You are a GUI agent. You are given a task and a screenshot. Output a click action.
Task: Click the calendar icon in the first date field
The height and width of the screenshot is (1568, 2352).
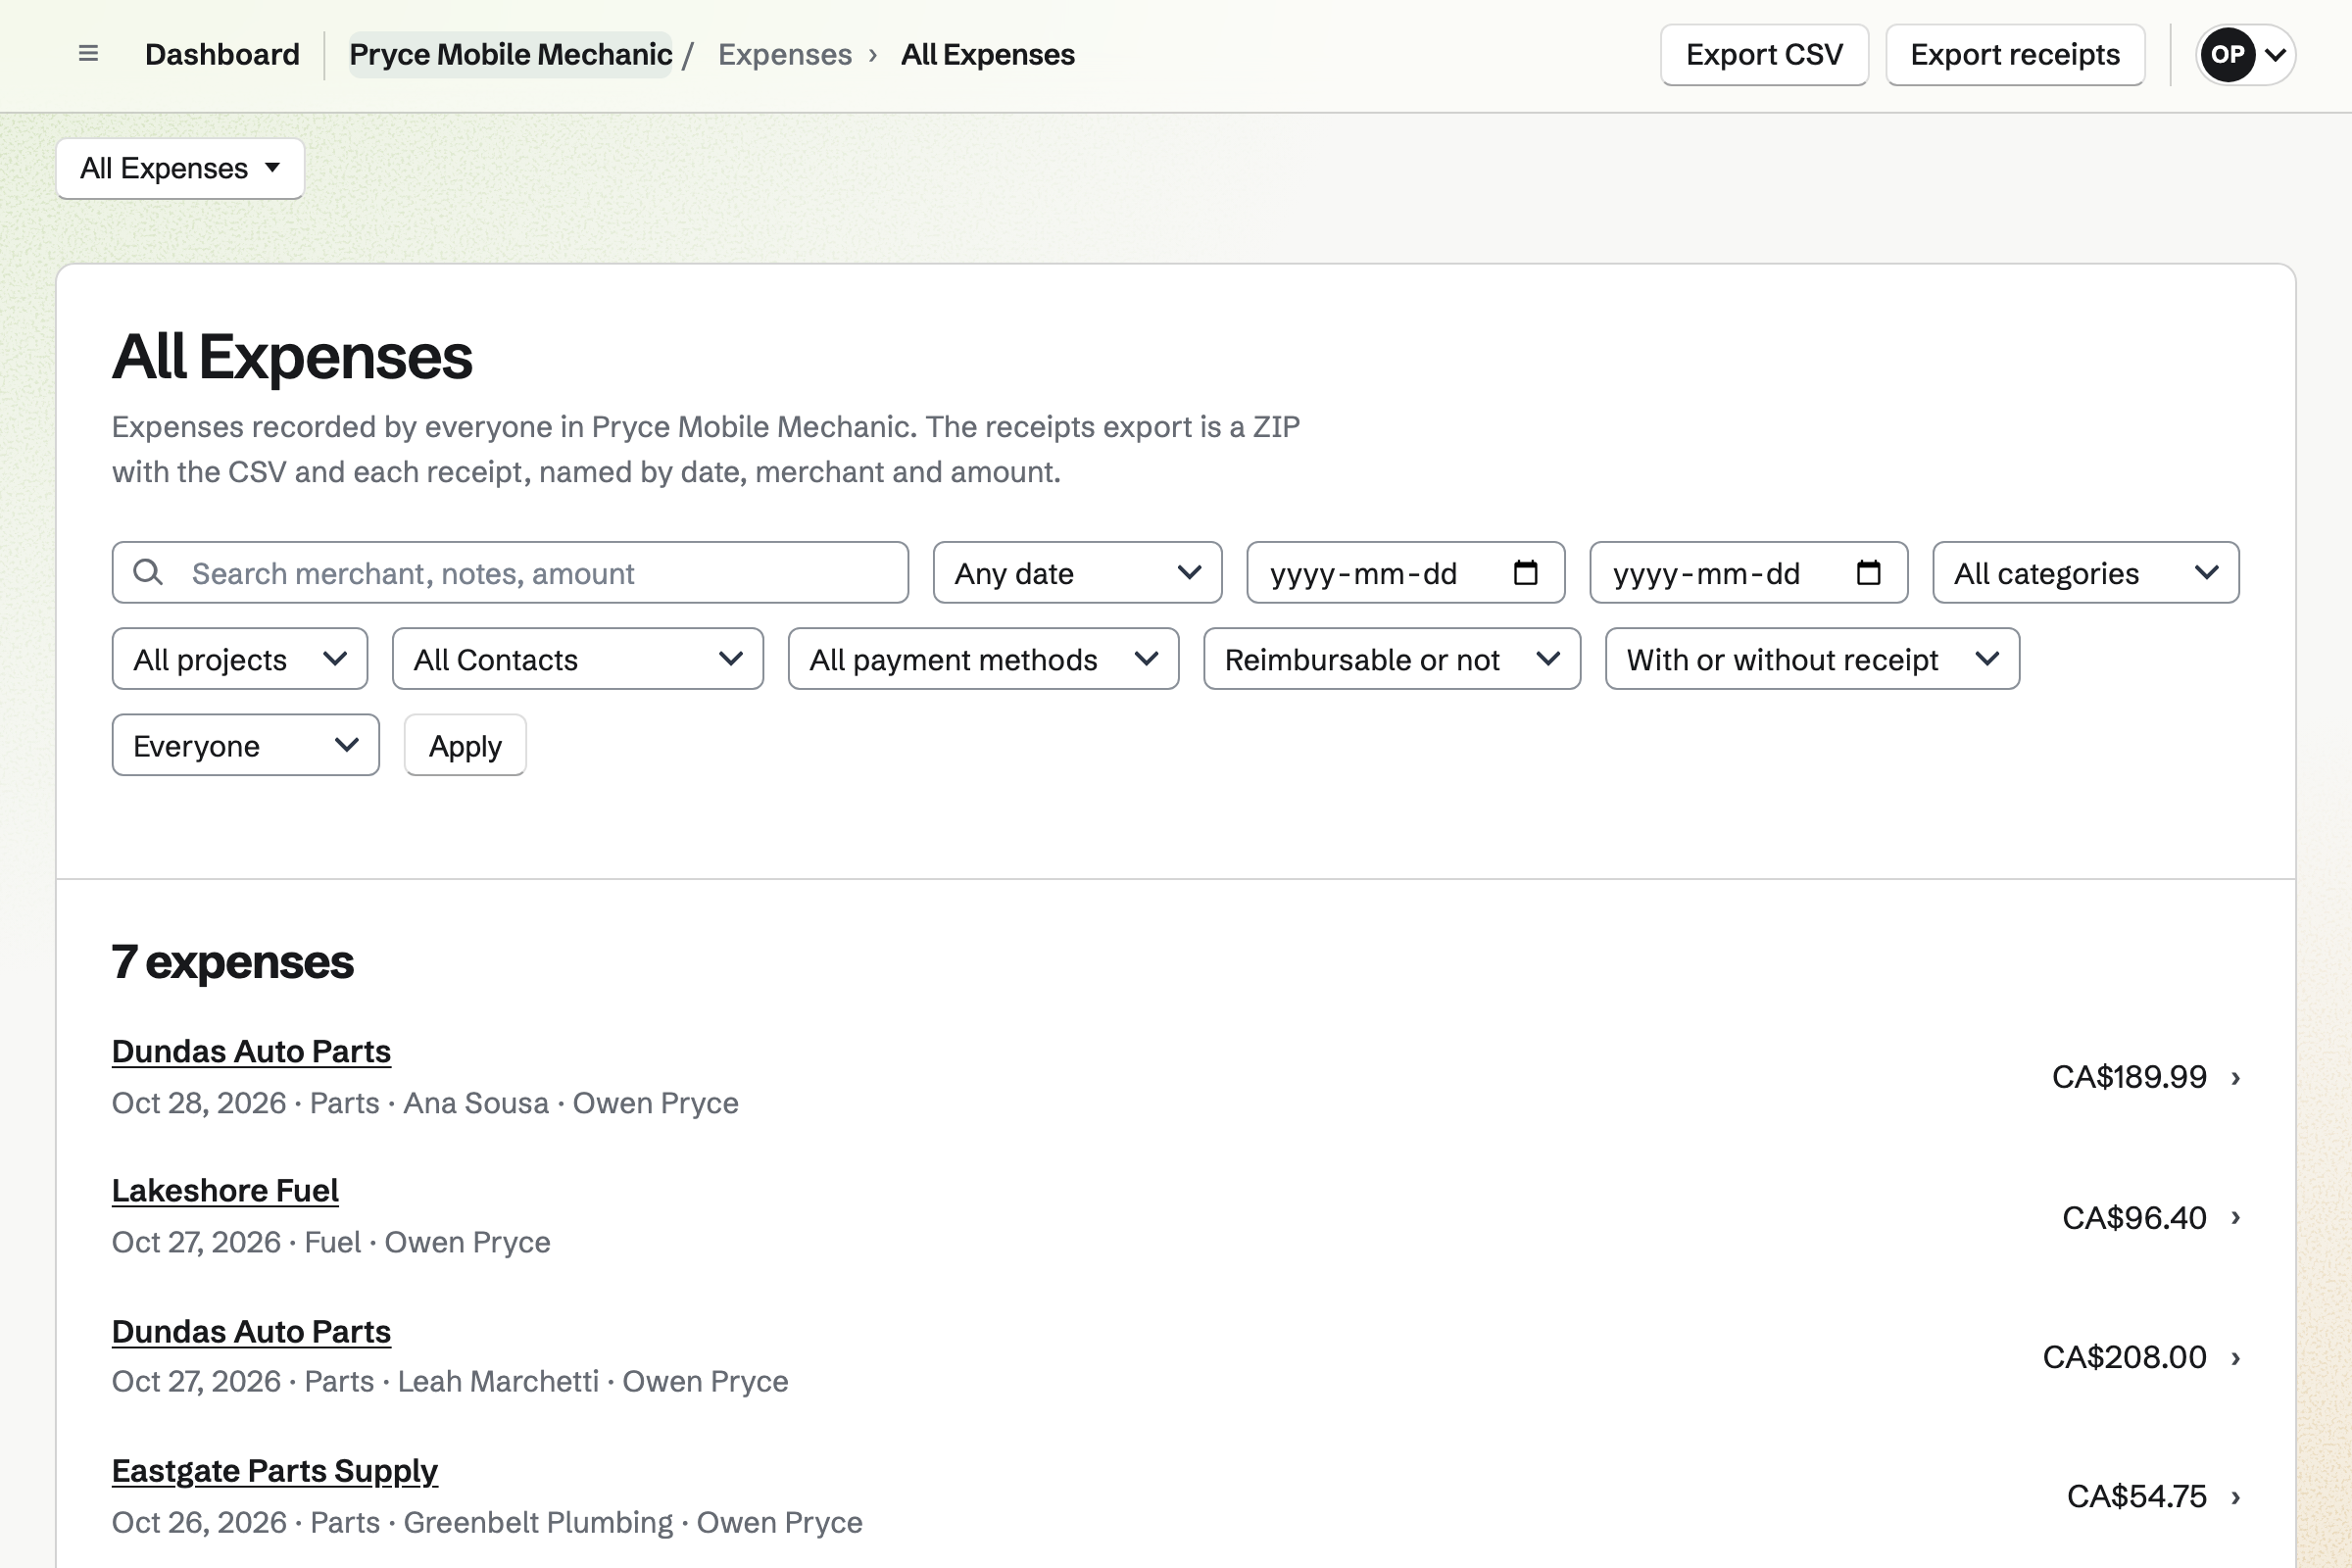[x=1525, y=573]
